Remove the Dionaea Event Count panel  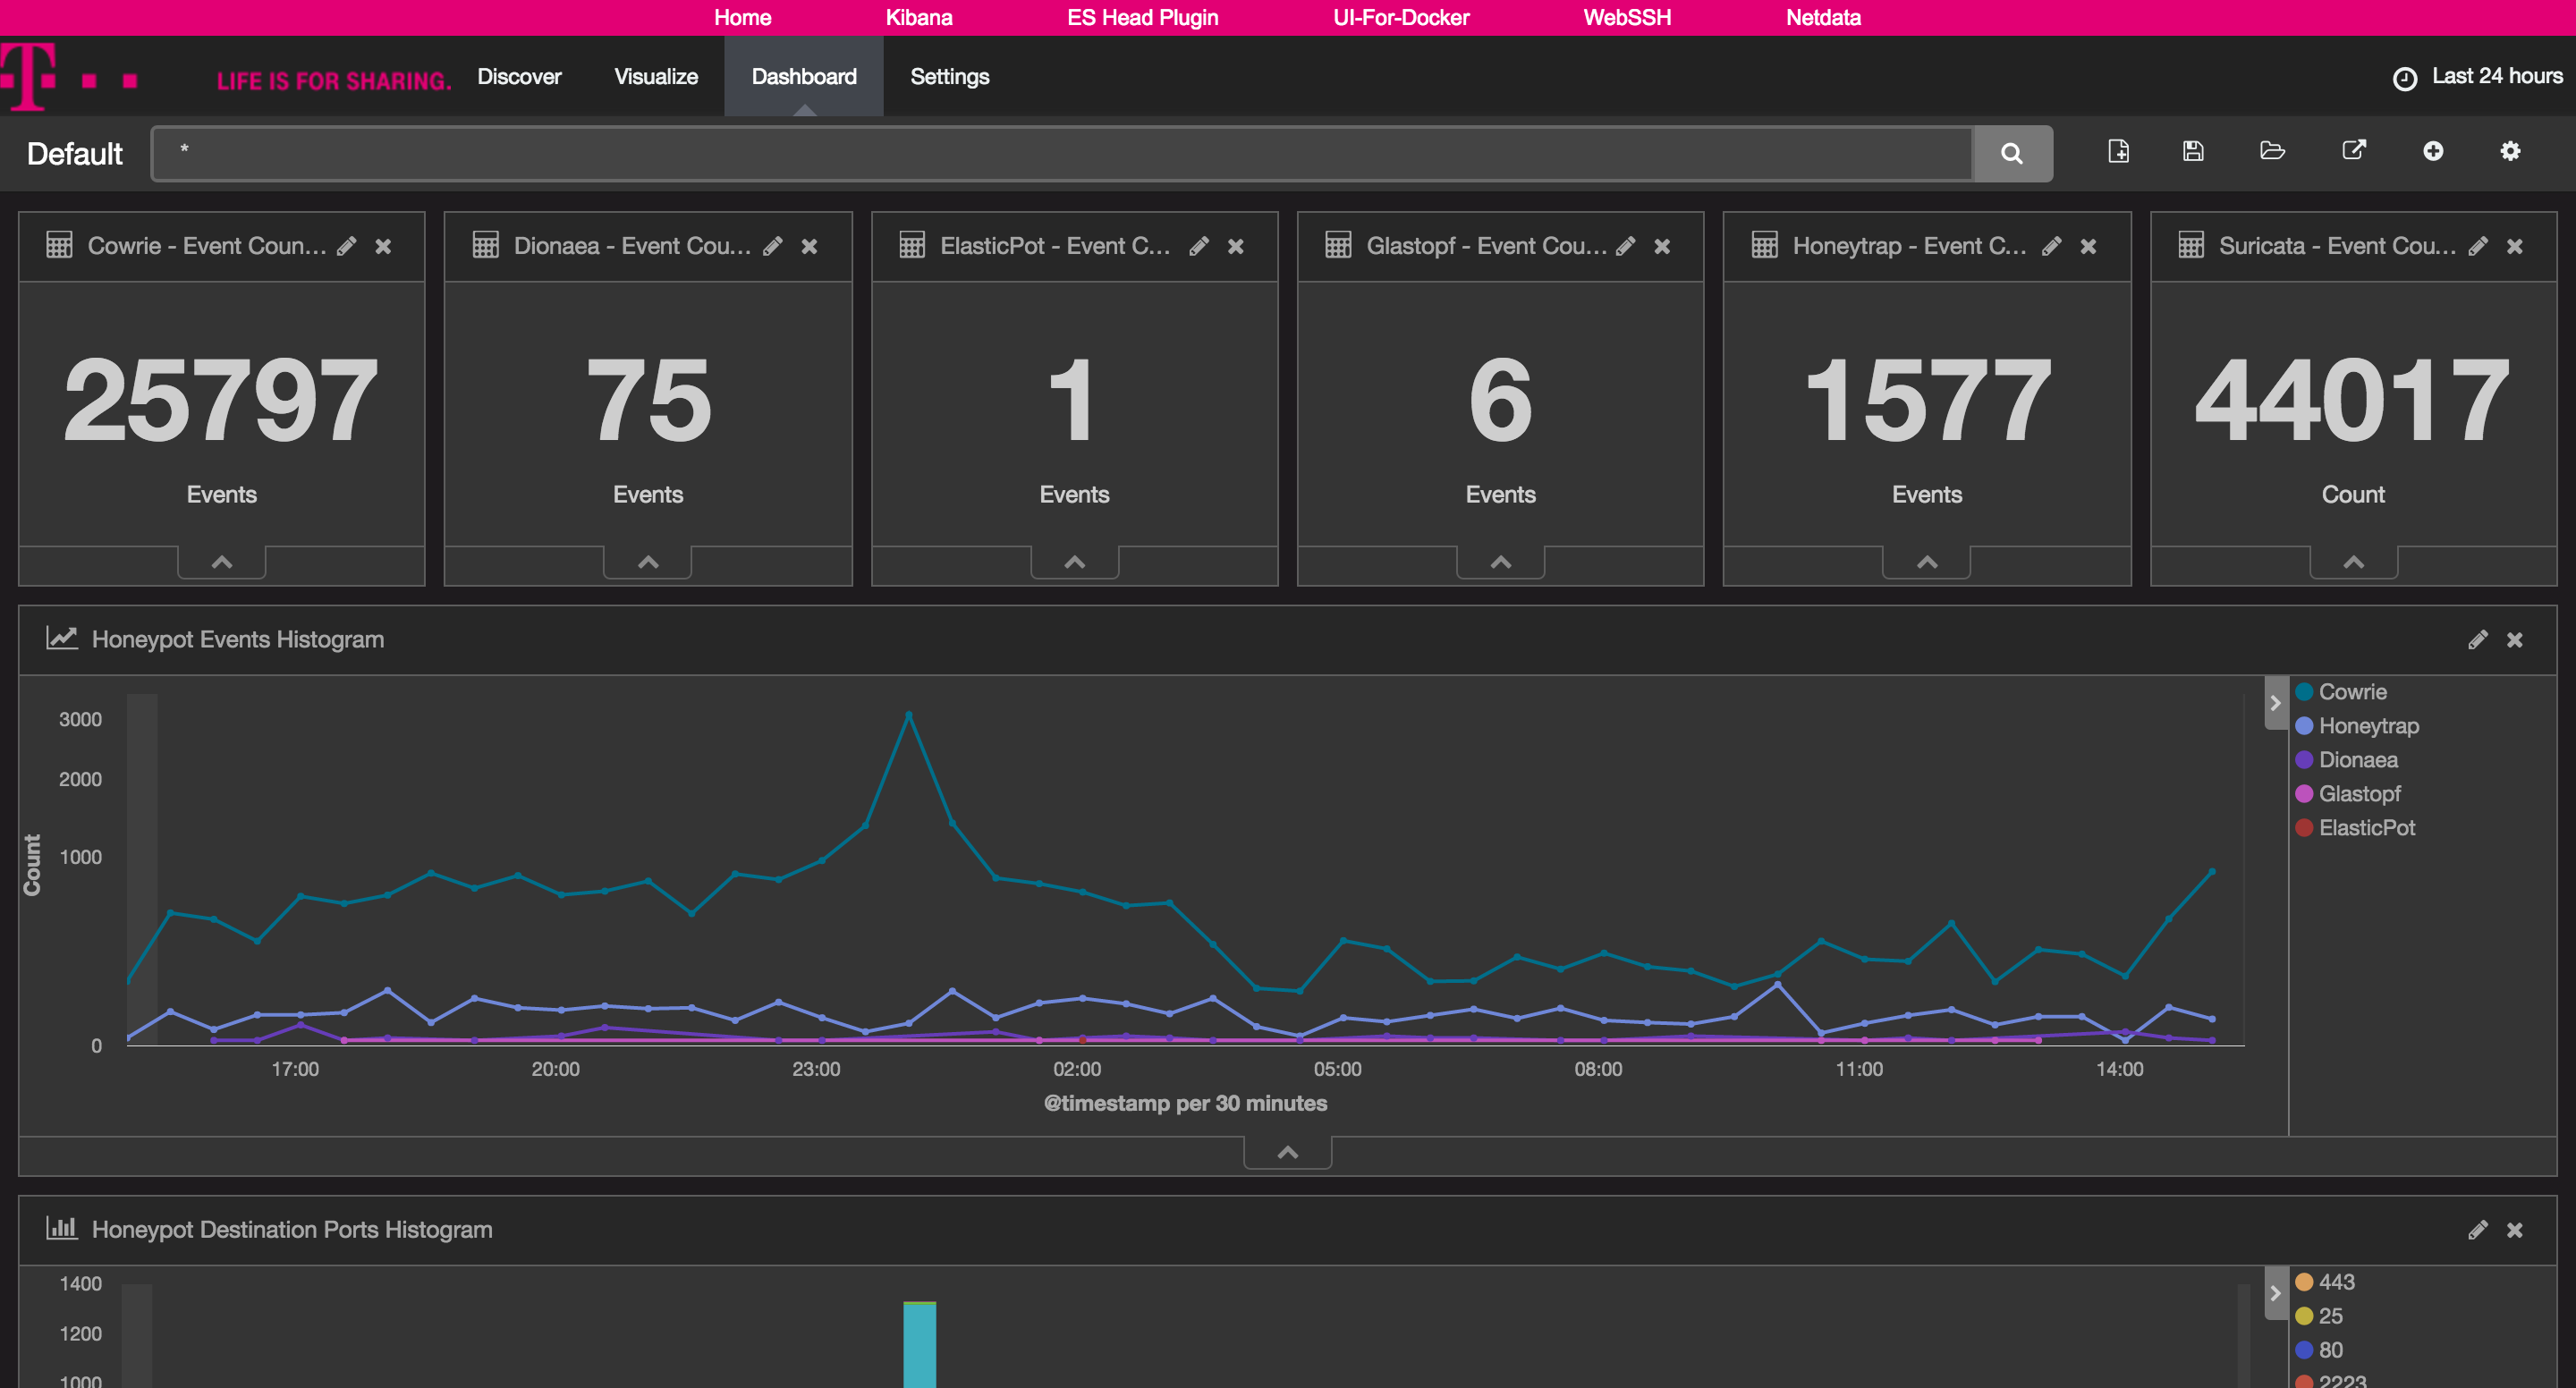click(x=810, y=246)
